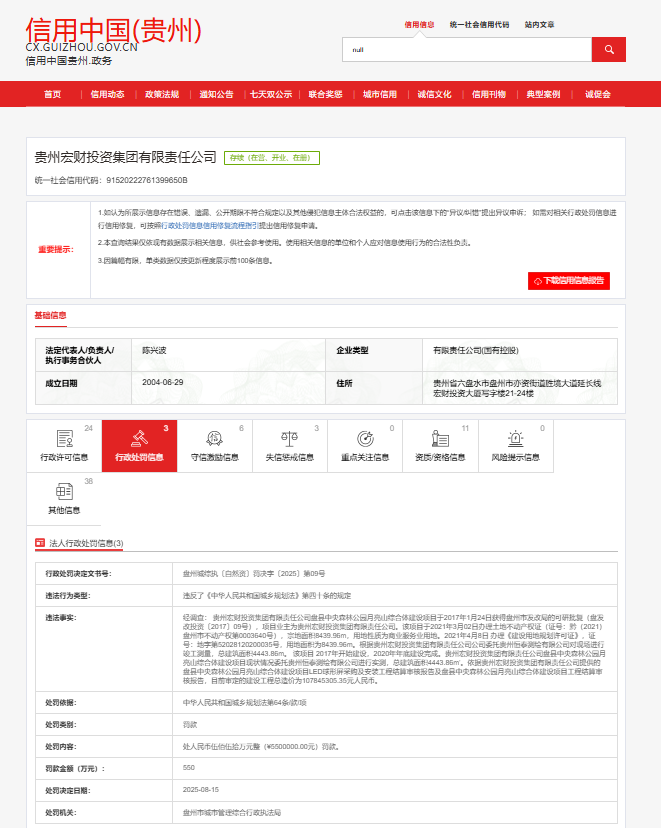The image size is (661, 828).
Task: Click enterprise type 有限责任公司(国有控股)
Action: (x=476, y=350)
